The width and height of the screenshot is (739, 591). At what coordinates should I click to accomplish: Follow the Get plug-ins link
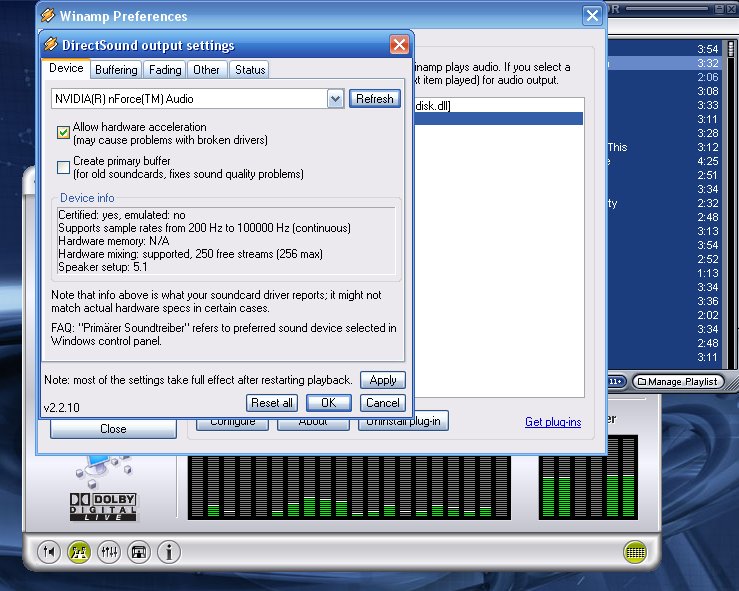tap(553, 422)
